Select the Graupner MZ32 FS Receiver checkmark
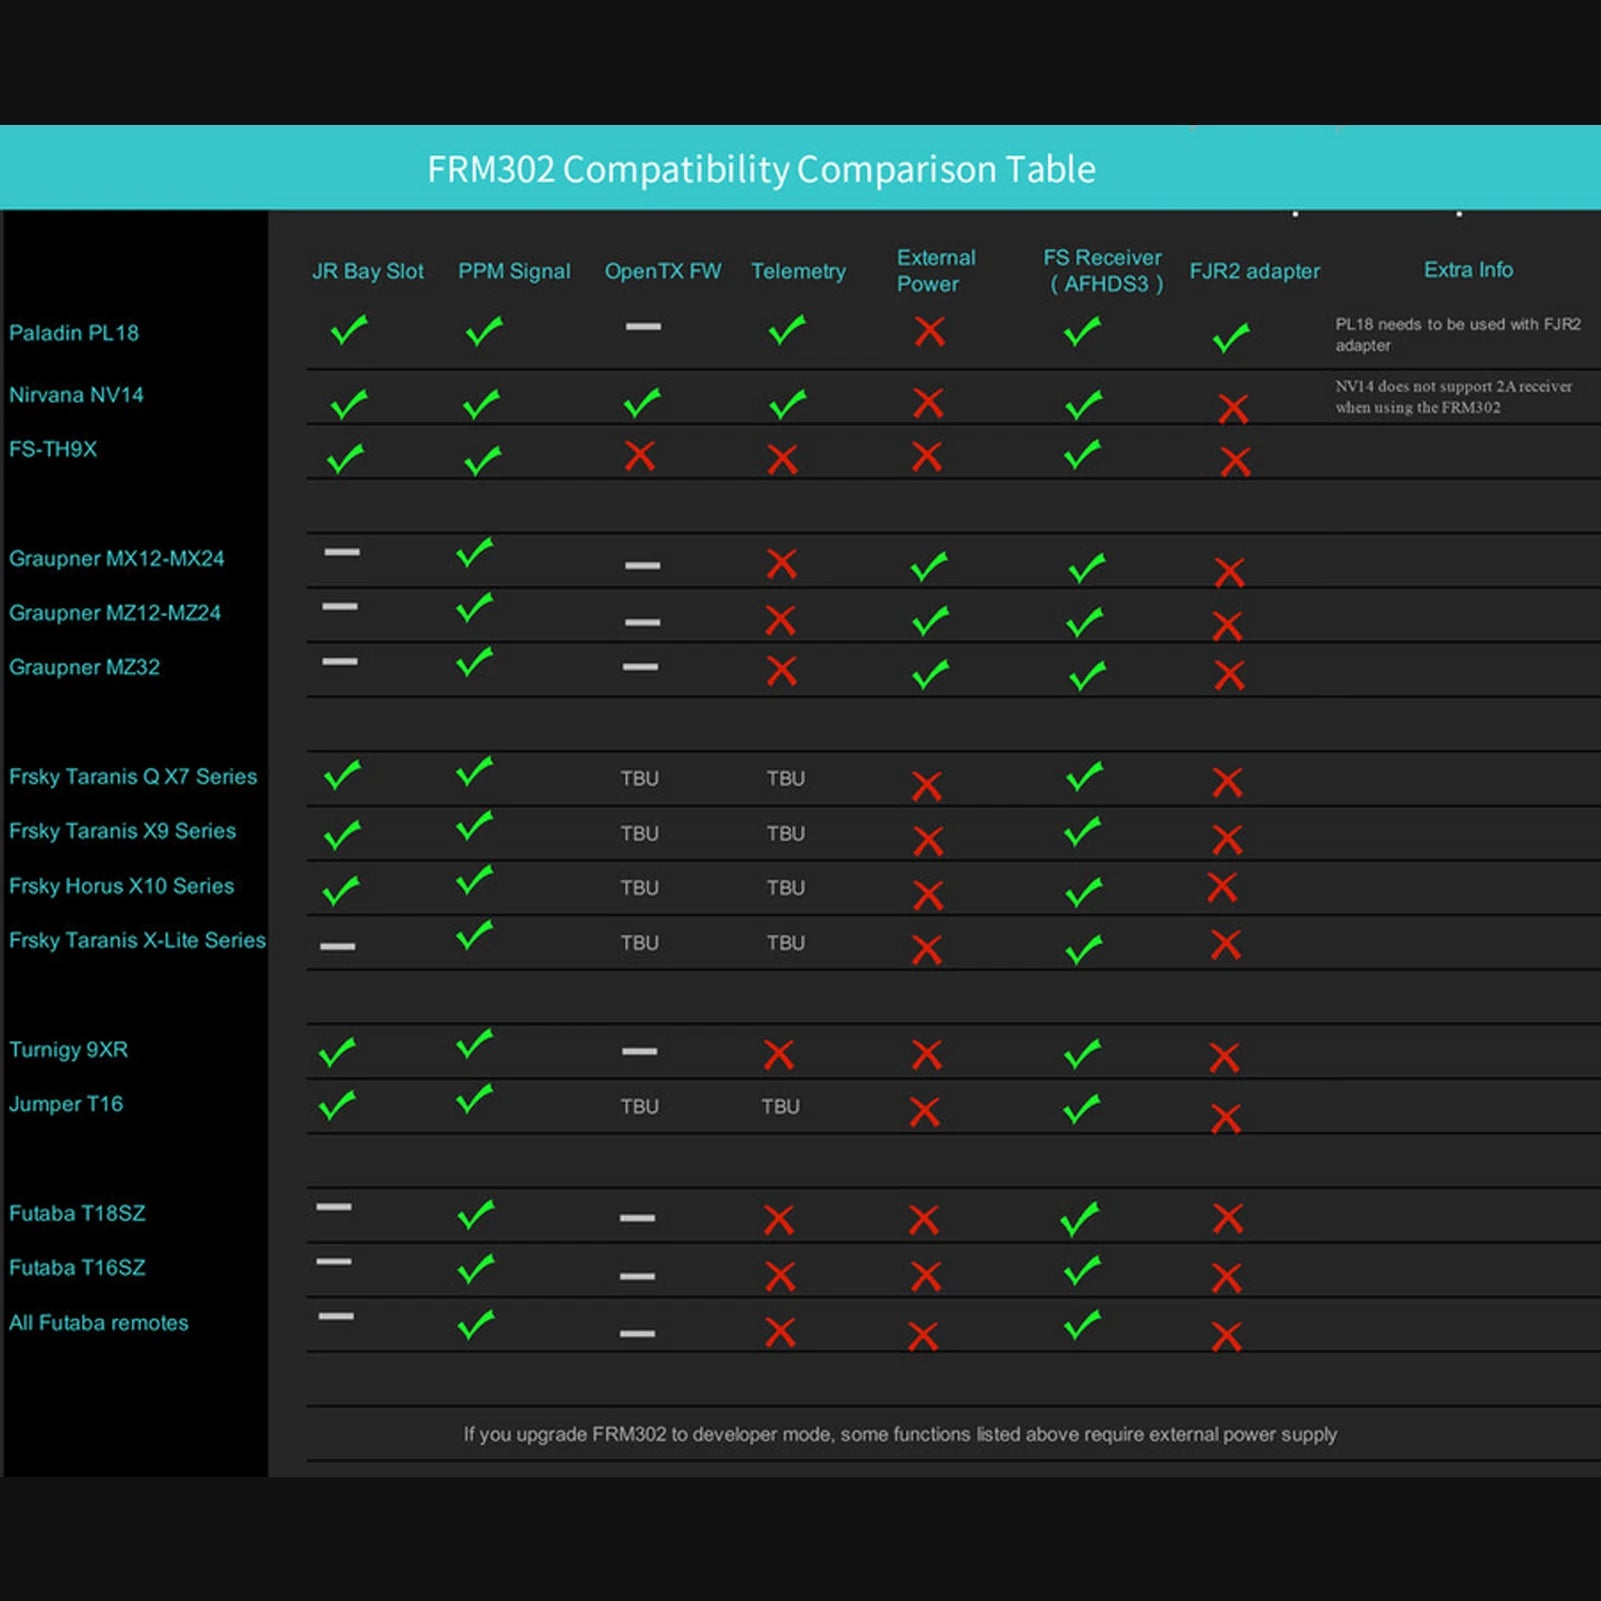This screenshot has width=1601, height=1601. coord(1088,676)
